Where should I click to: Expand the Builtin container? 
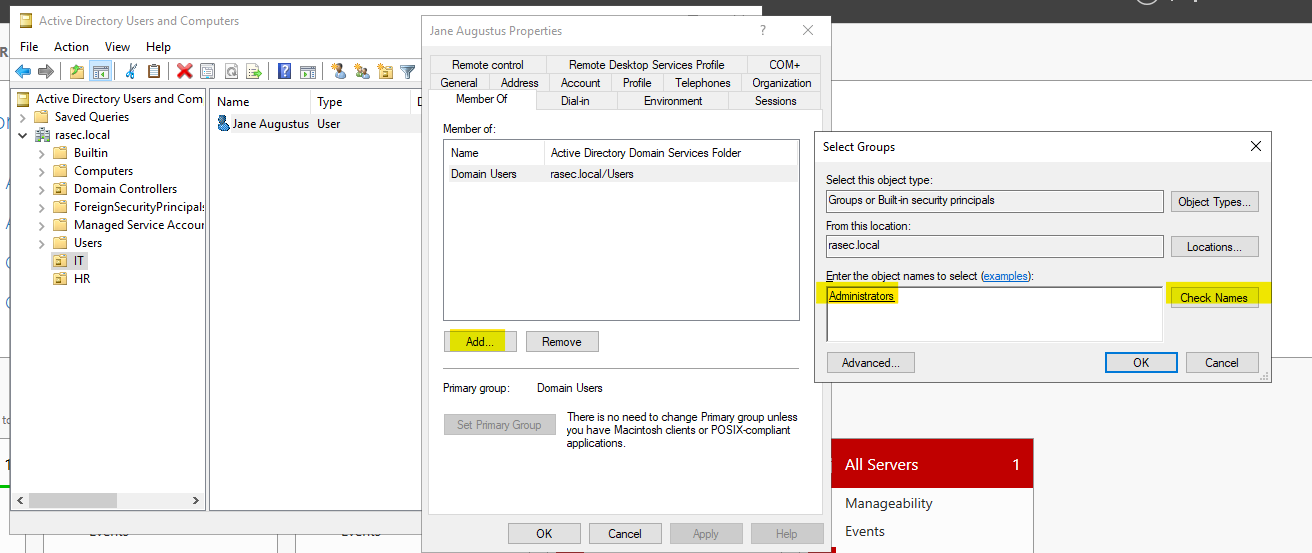41,153
